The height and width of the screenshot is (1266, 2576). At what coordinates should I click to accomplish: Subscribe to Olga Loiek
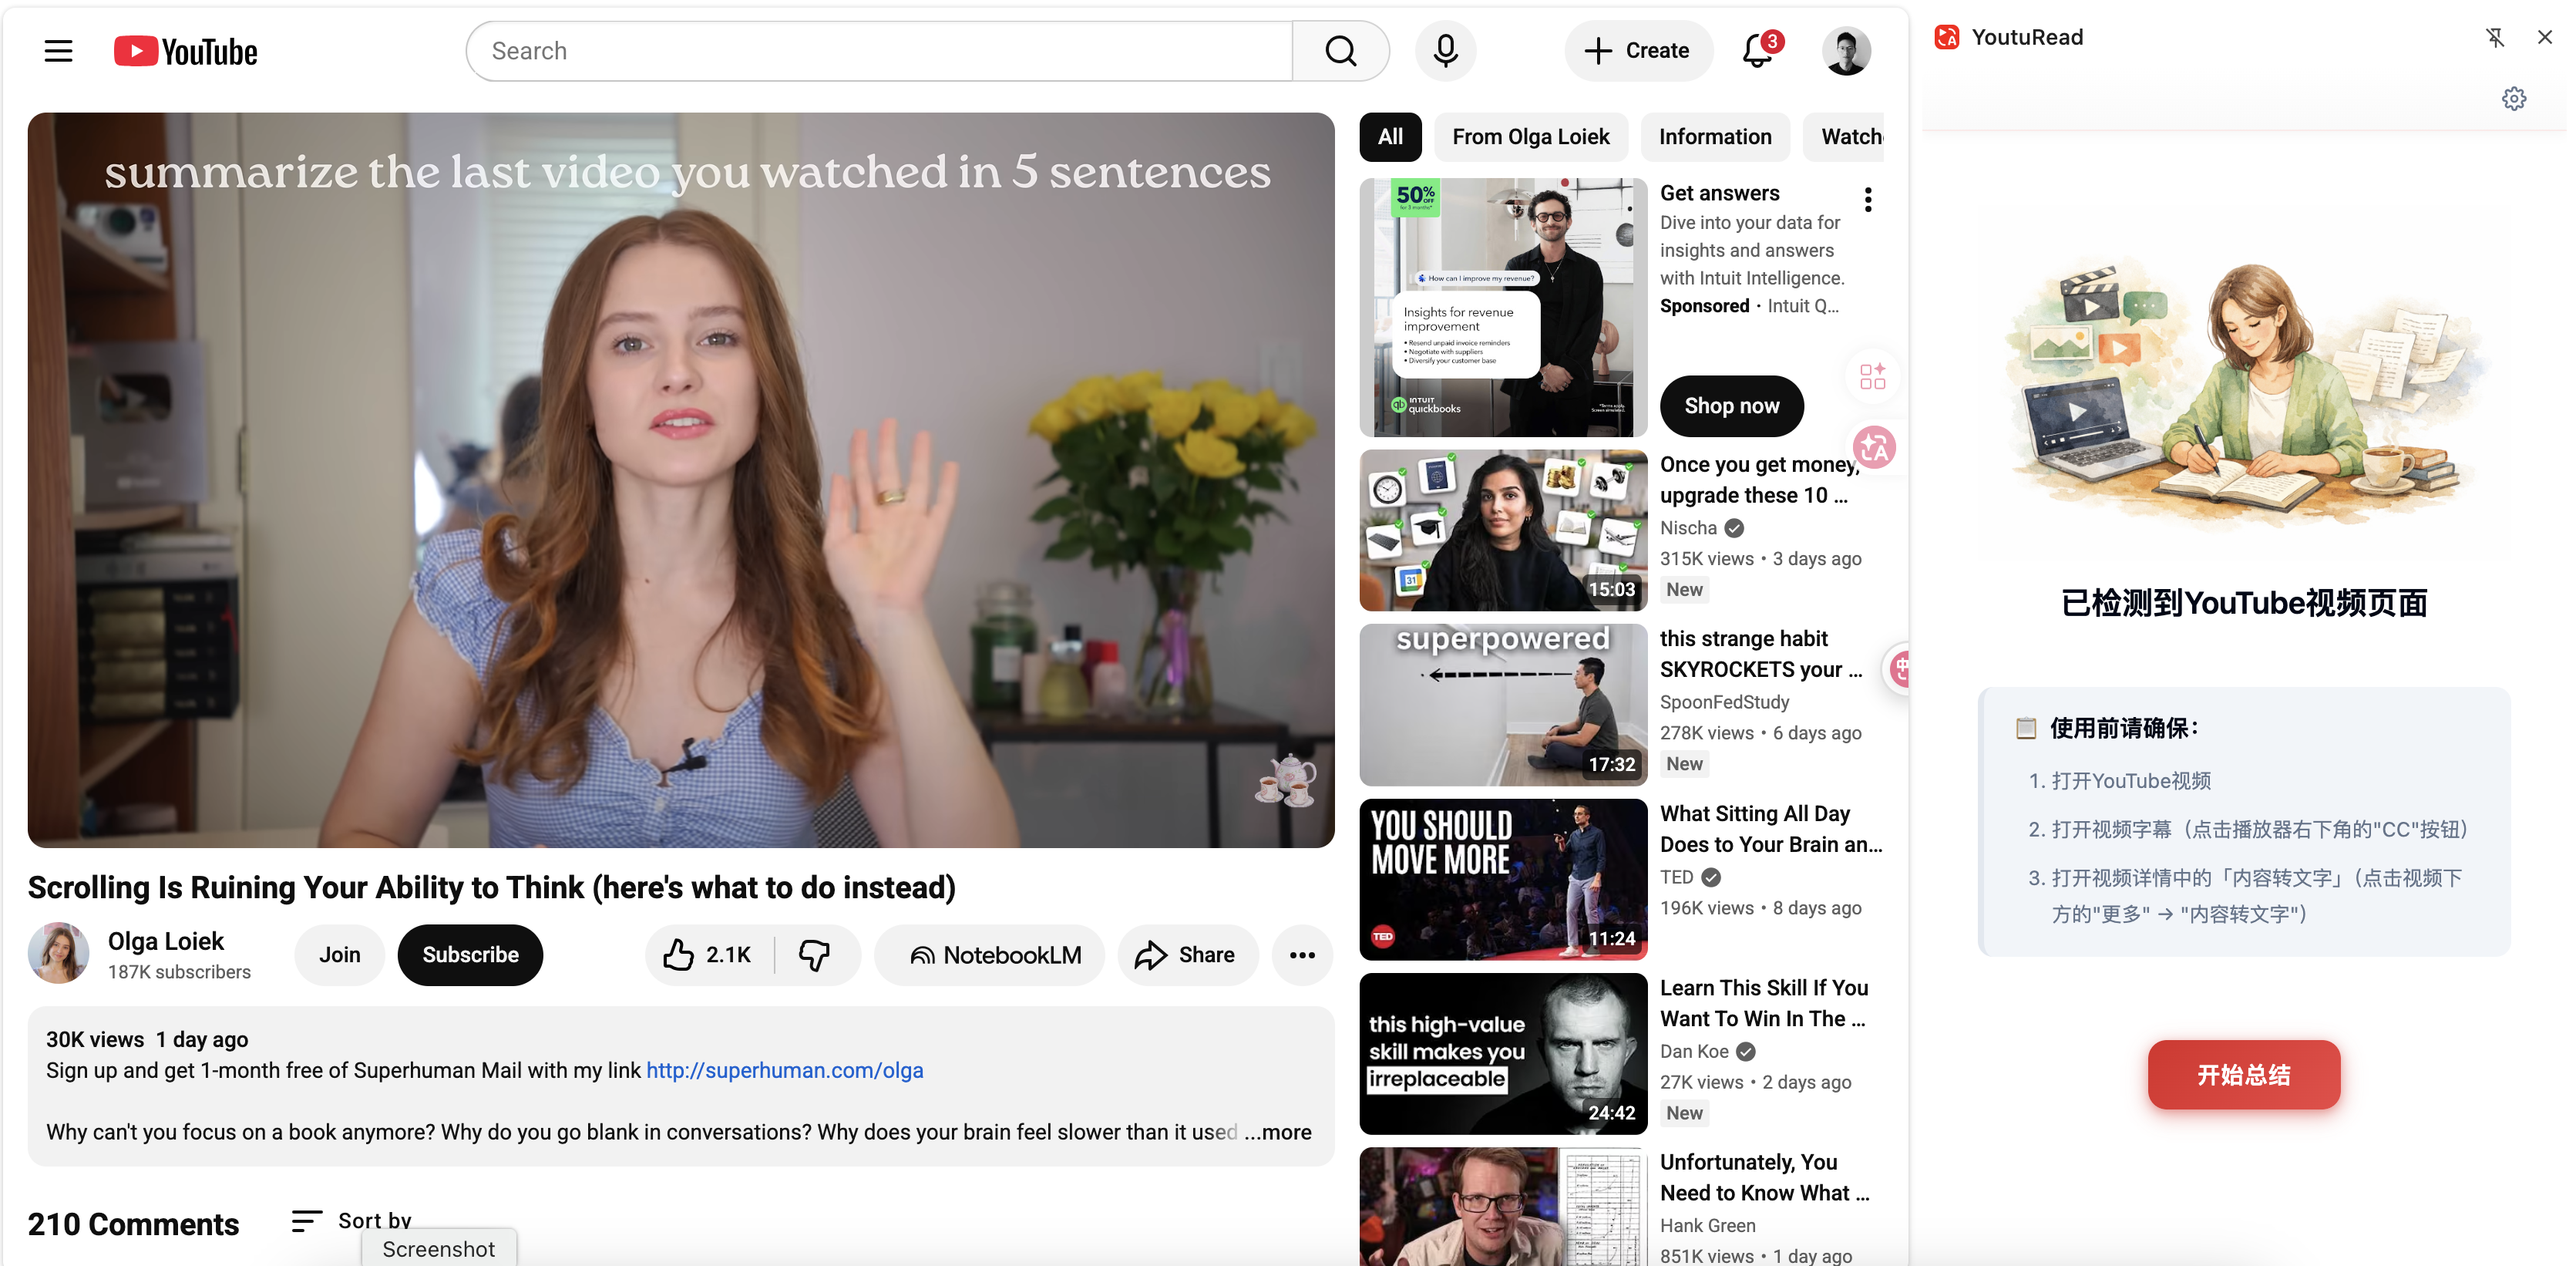click(470, 955)
